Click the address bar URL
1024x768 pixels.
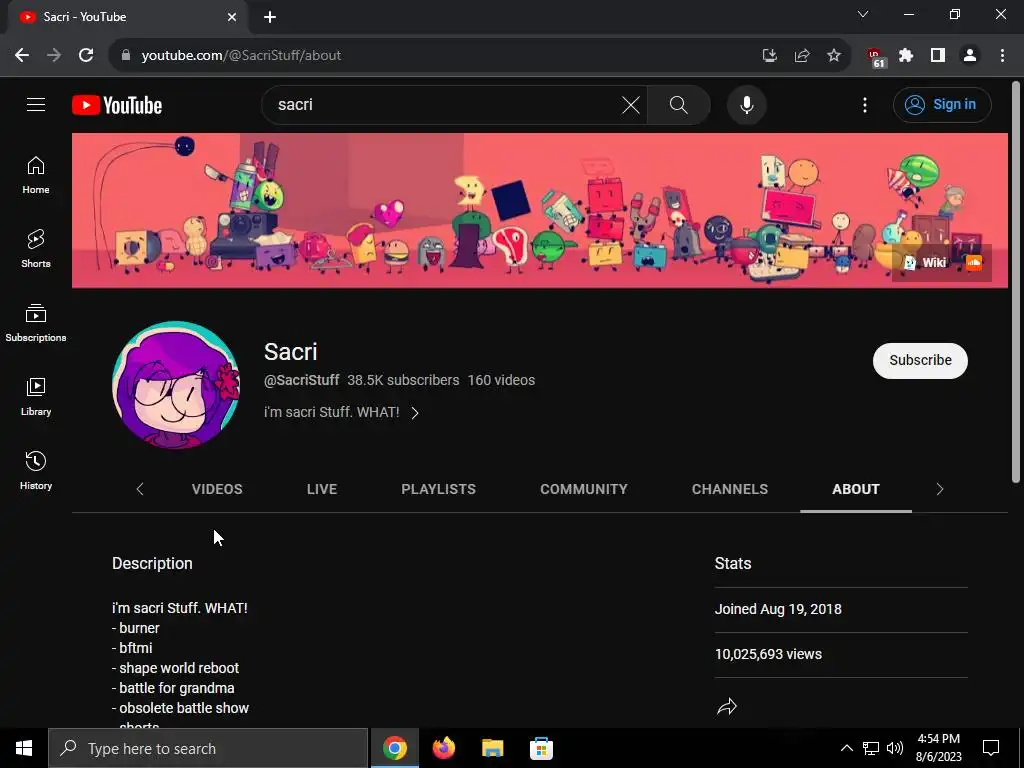[242, 56]
